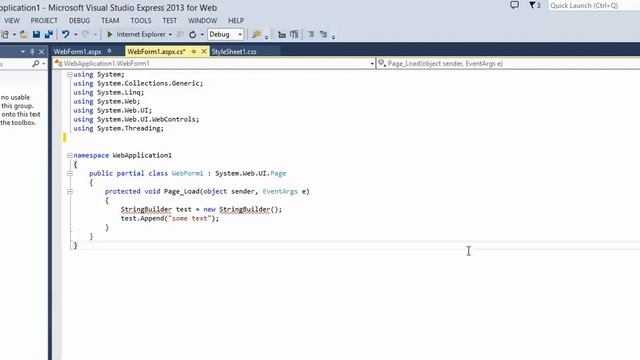Click the increase indent icon
Viewport: 640px width, 360px height.
click(x=294, y=35)
